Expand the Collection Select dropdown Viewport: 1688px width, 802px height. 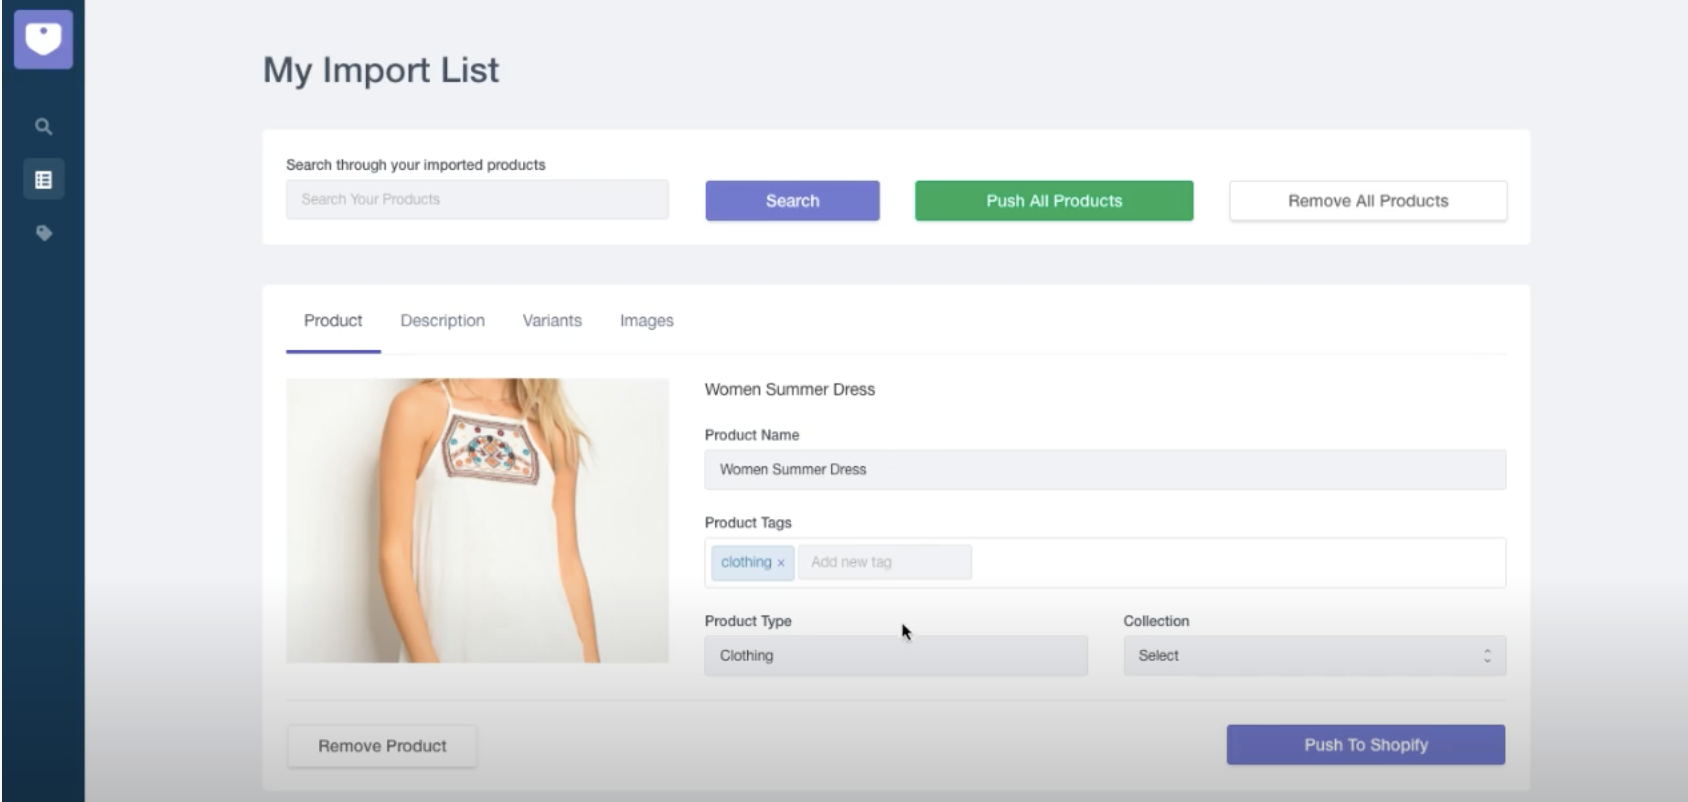(x=1313, y=656)
